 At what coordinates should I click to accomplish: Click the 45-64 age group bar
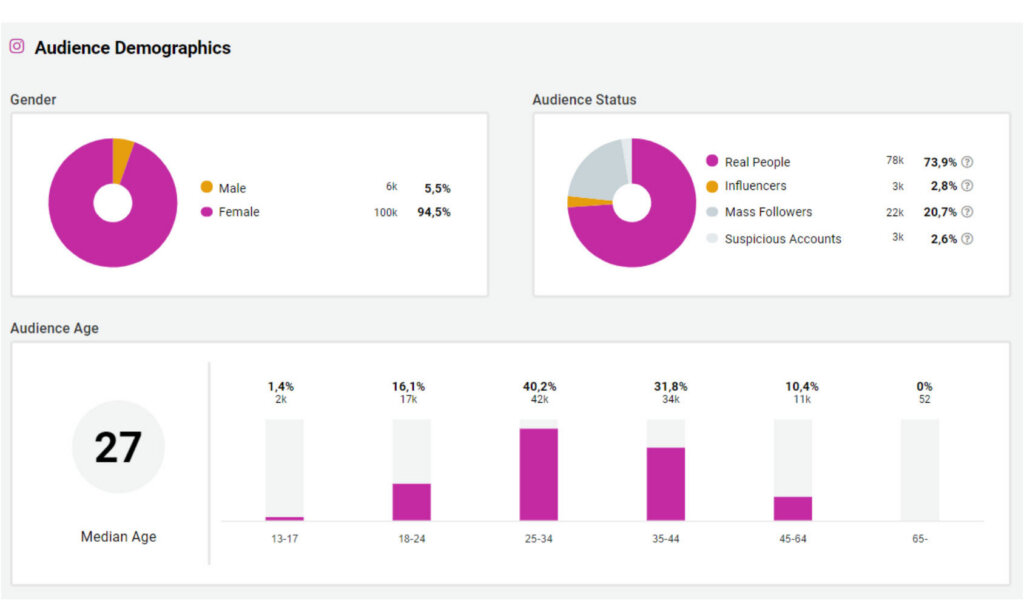(792, 508)
